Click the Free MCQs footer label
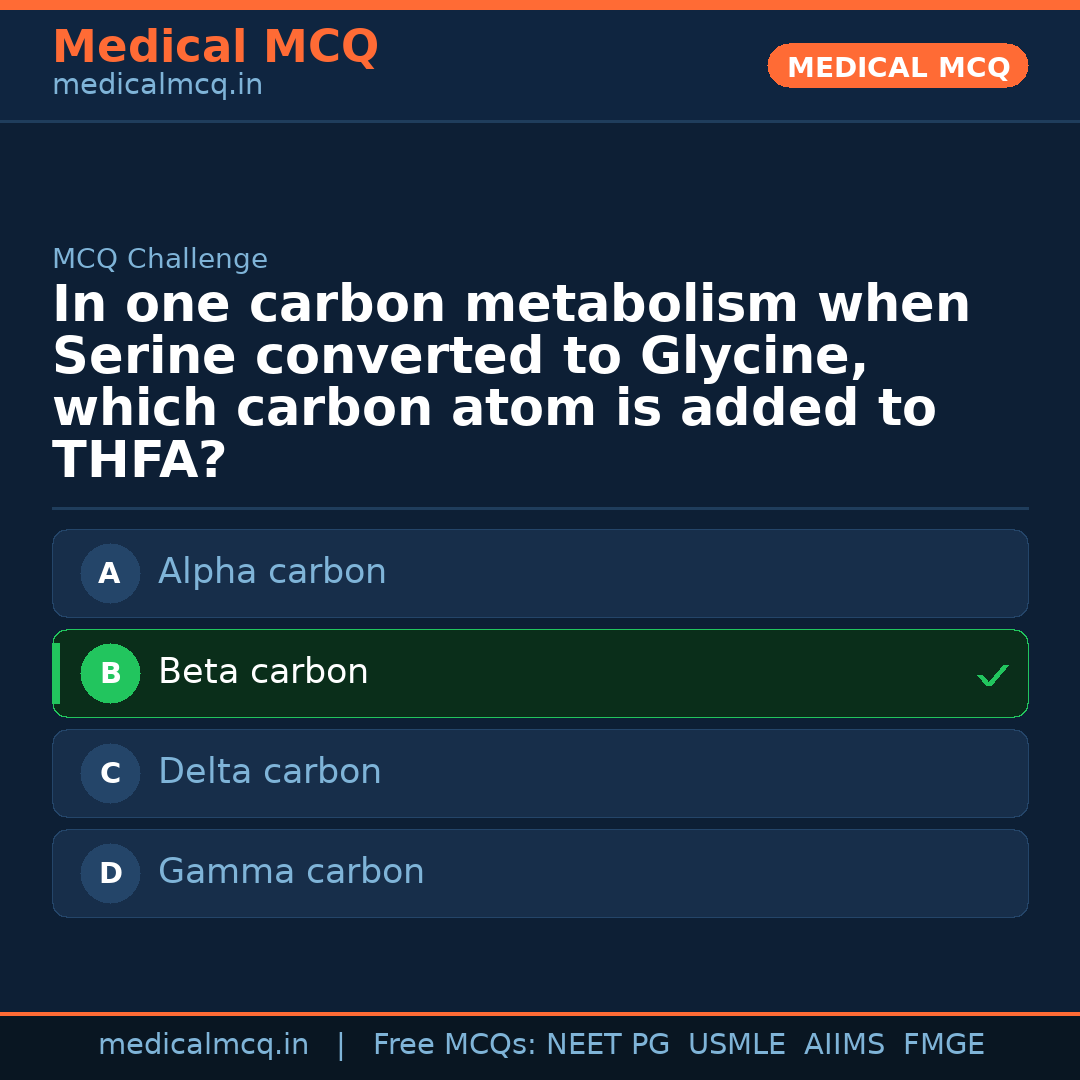This screenshot has width=1080, height=1080. pos(455,1045)
